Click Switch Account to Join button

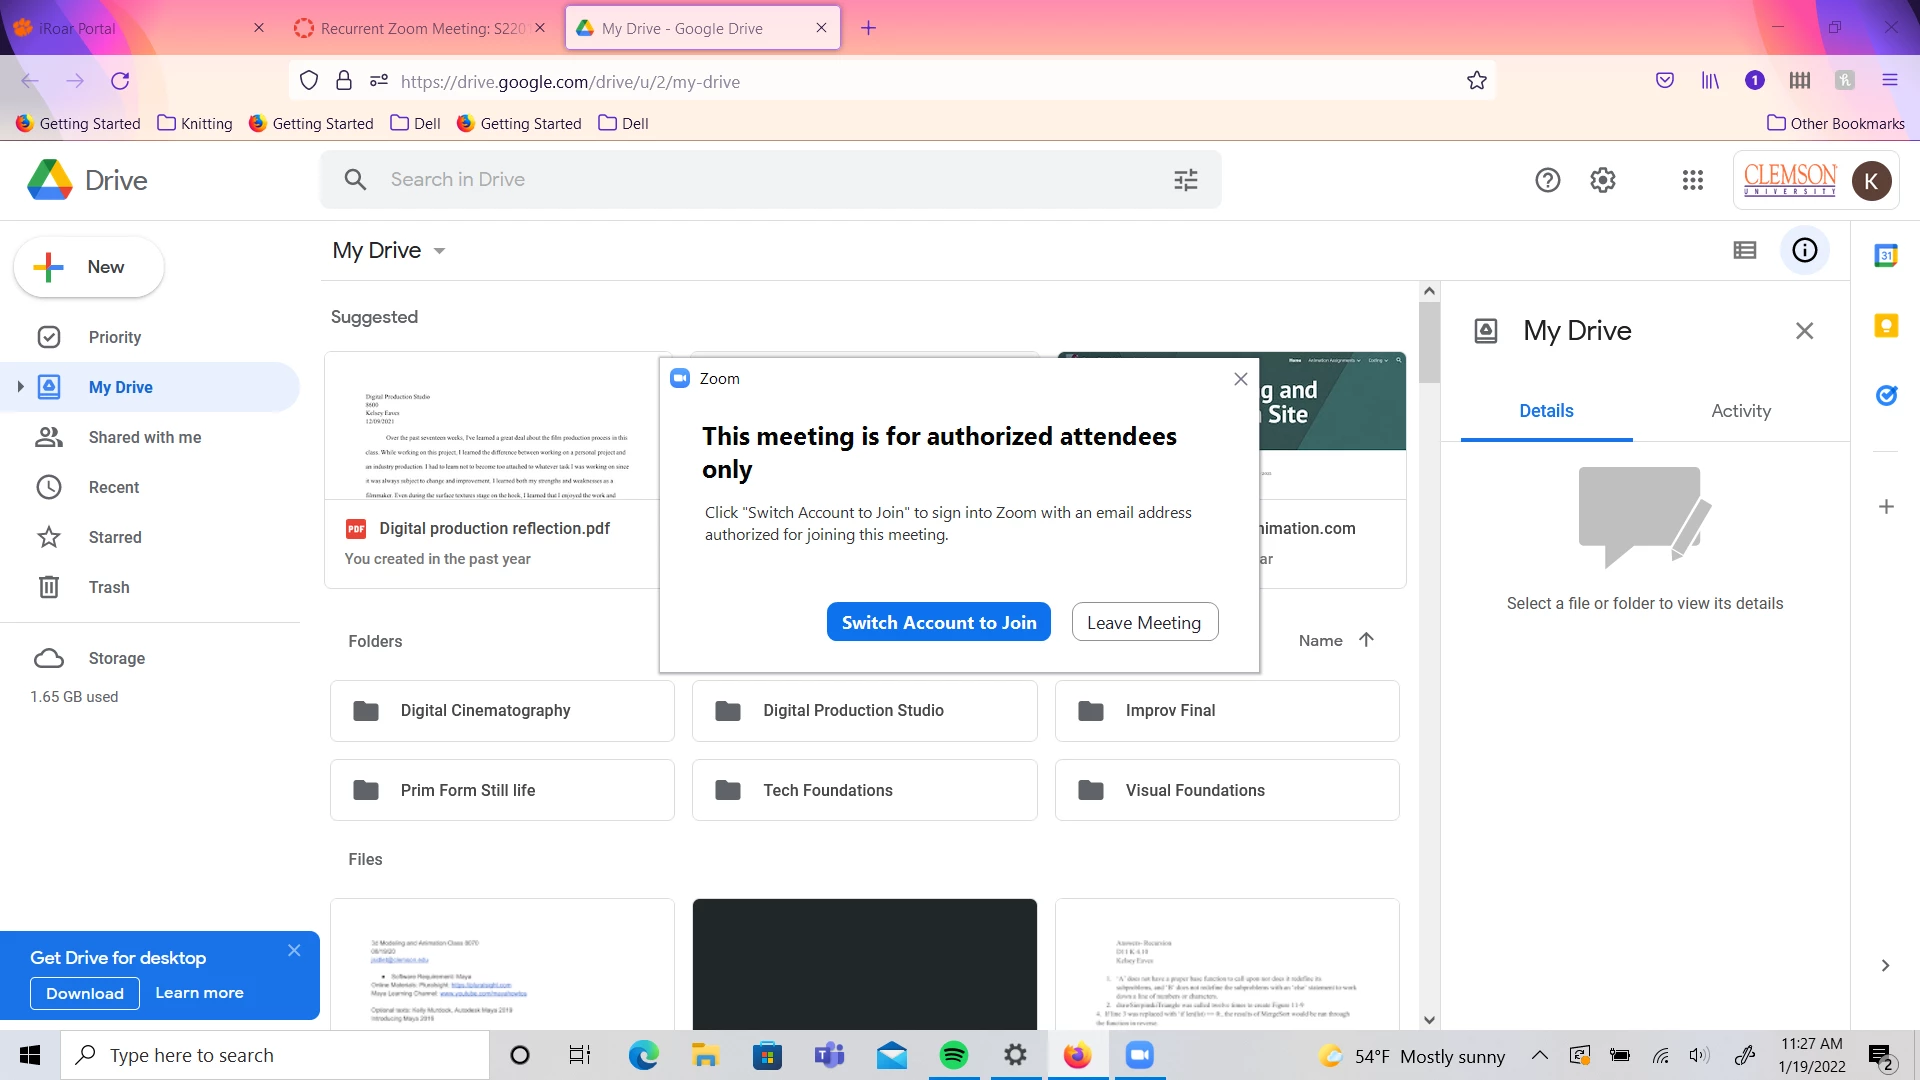[x=938, y=622]
